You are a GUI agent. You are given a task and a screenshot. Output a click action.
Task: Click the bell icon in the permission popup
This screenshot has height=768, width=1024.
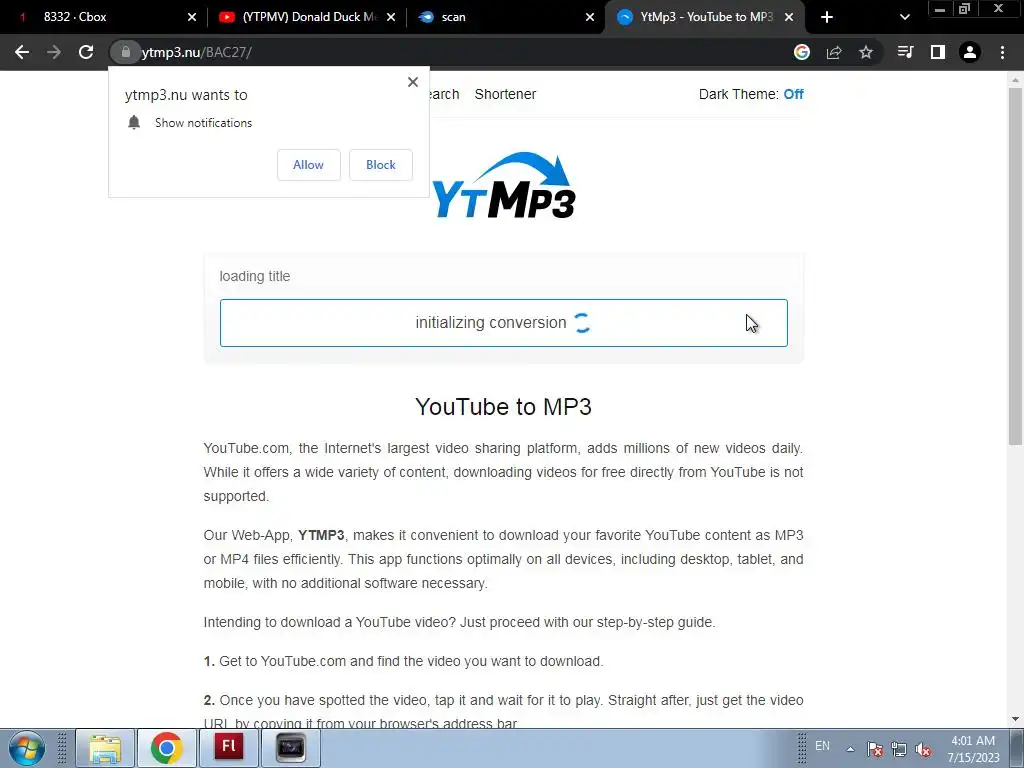point(134,122)
